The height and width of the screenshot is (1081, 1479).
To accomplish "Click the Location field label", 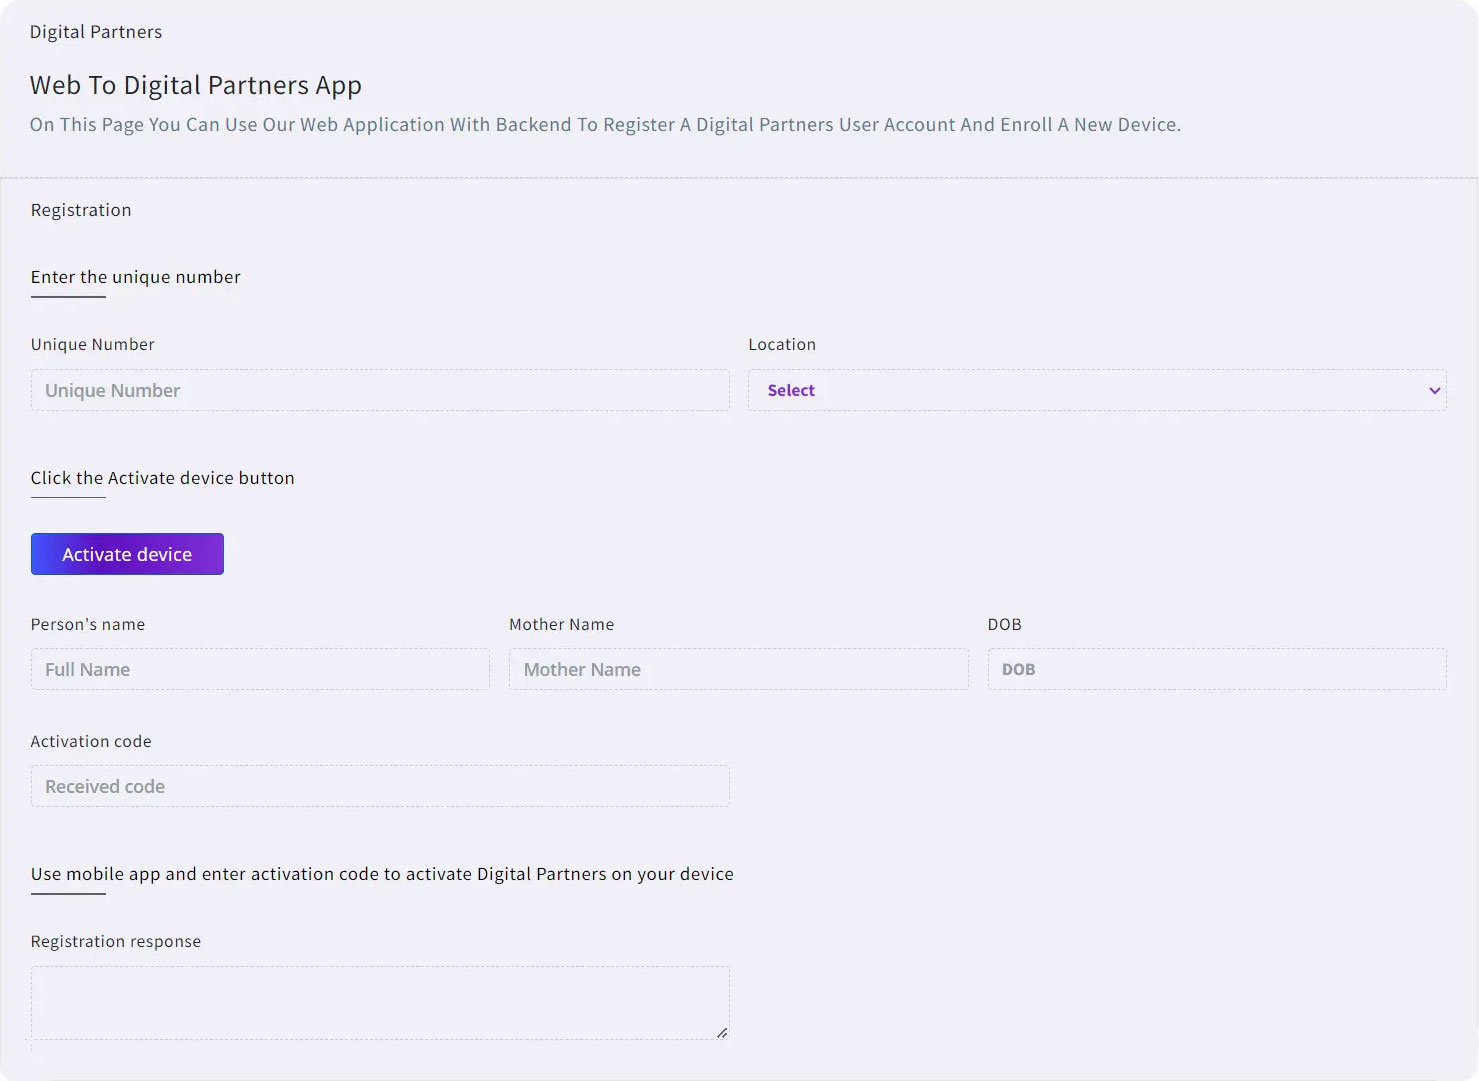I will coord(782,345).
